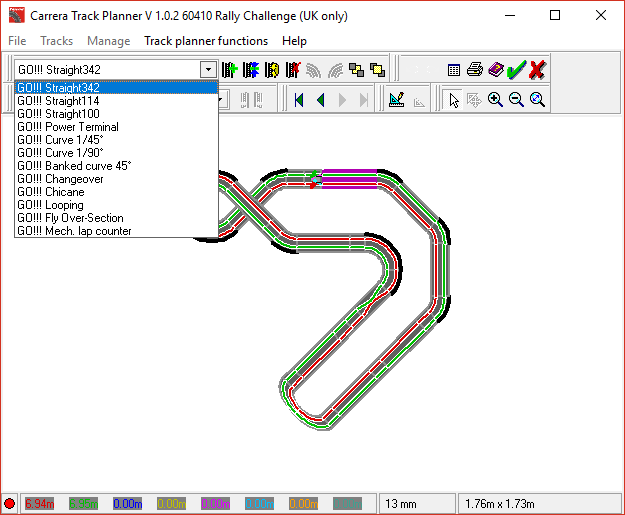Click the red circle status indicator
This screenshot has height=515, width=625.
click(10, 503)
